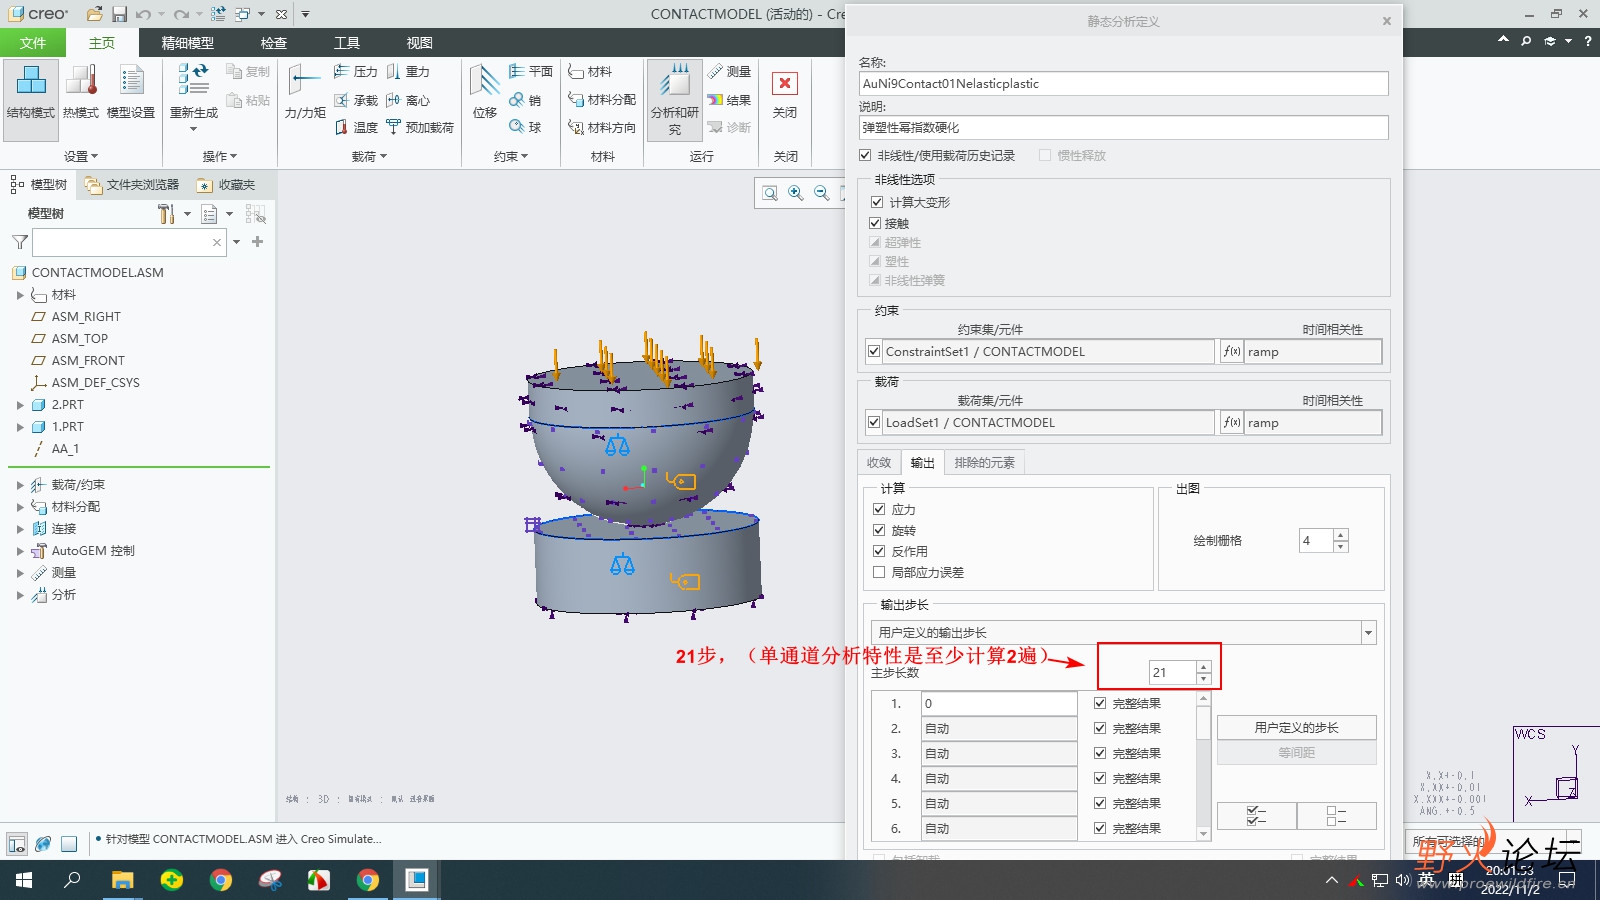Open 材料方向 material orientation

tap(602, 127)
